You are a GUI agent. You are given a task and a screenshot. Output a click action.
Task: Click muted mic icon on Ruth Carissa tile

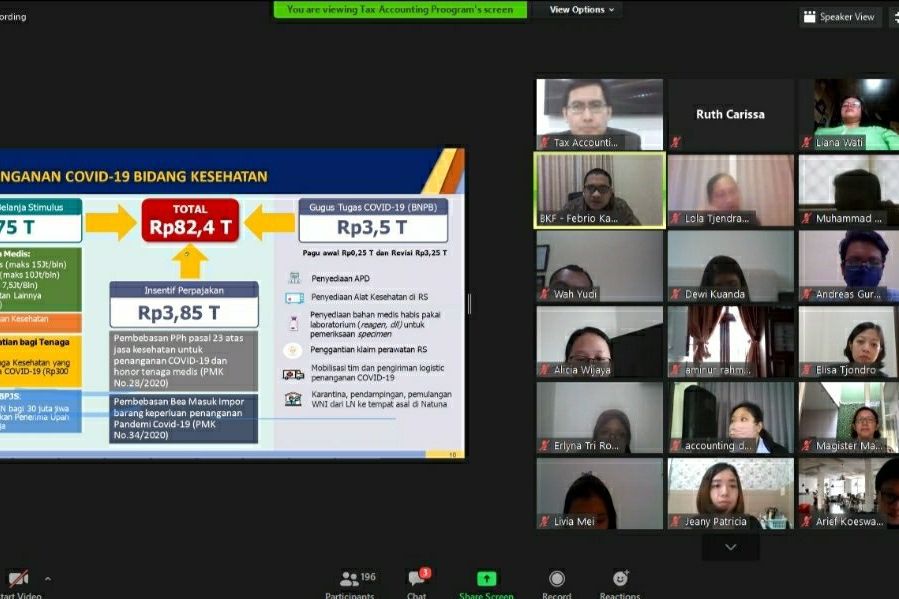tap(675, 142)
